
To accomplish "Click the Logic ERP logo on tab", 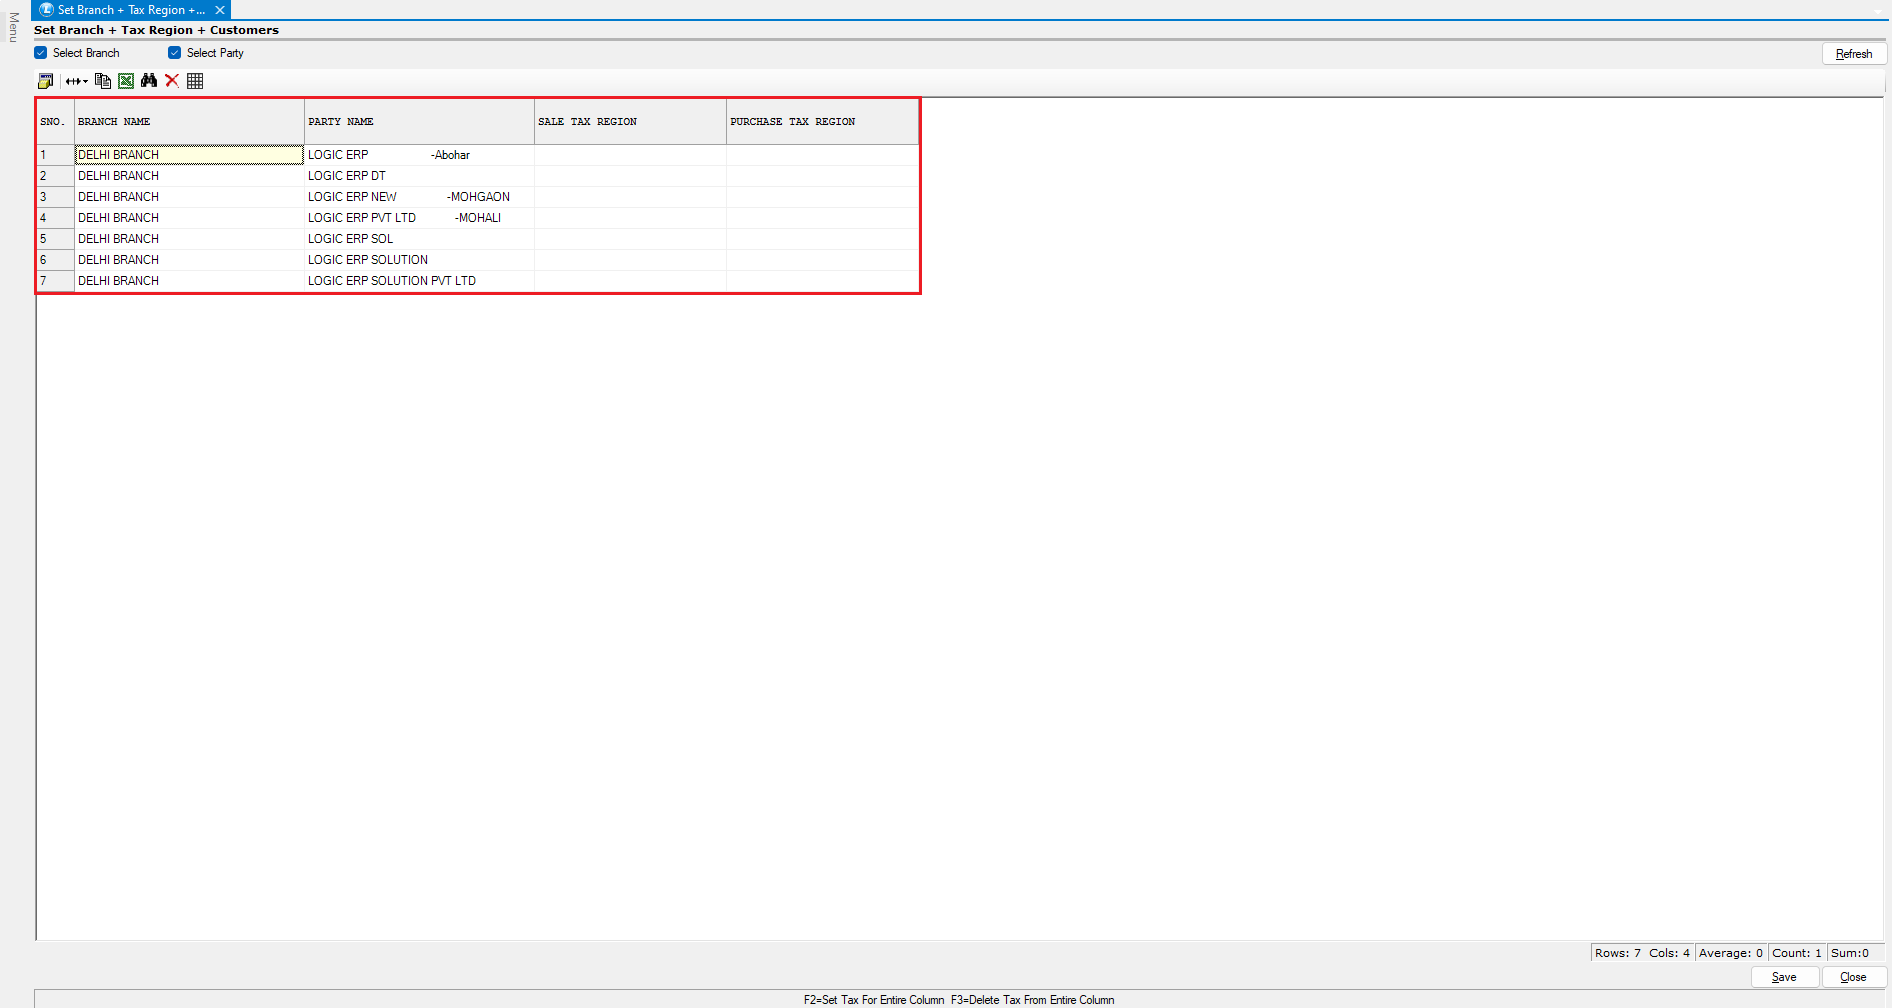I will [46, 10].
